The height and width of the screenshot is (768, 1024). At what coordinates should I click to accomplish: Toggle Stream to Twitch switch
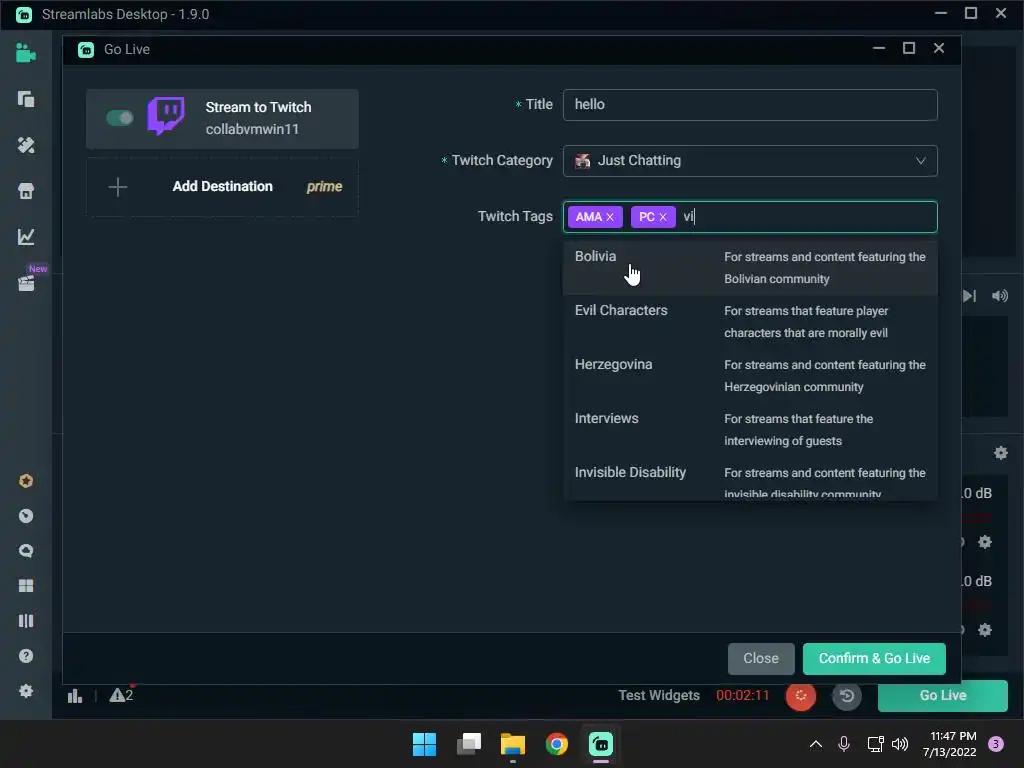[120, 118]
